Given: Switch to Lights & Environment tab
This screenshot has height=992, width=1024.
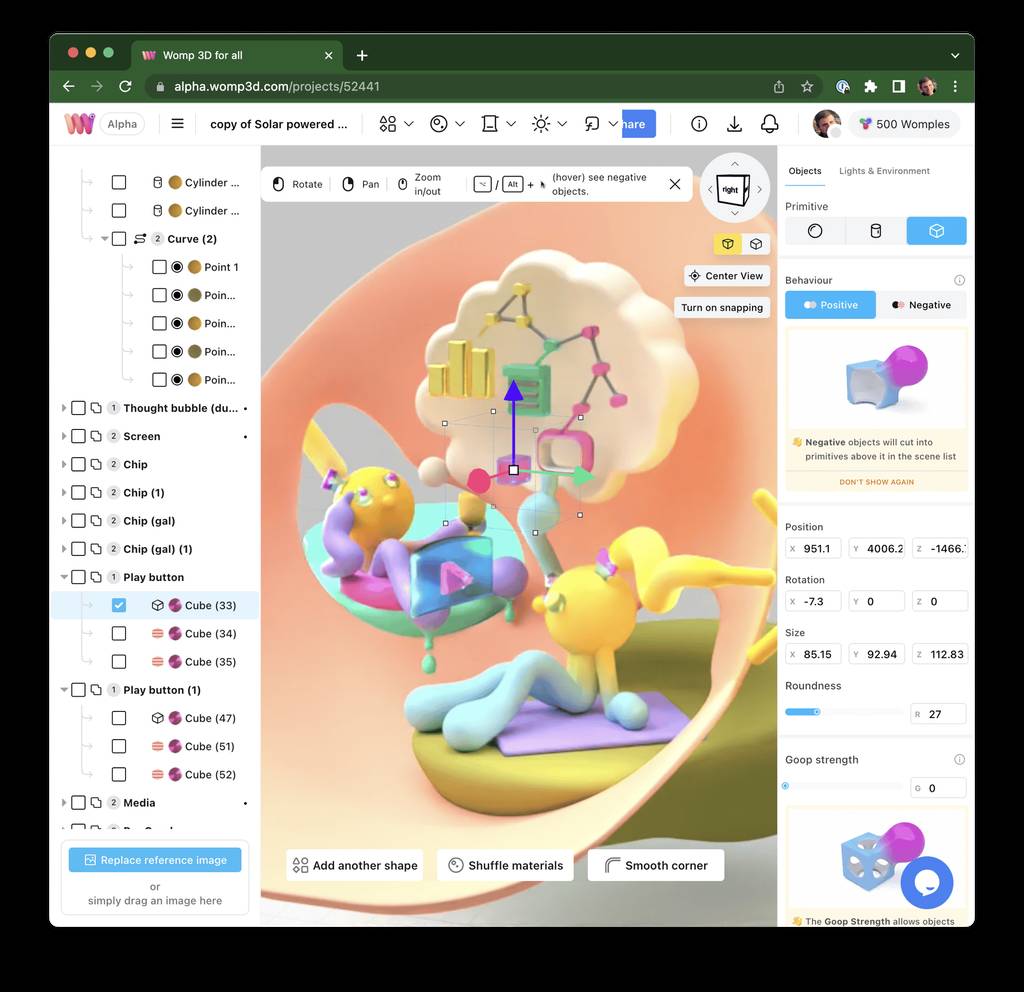Looking at the screenshot, I should tap(883, 171).
